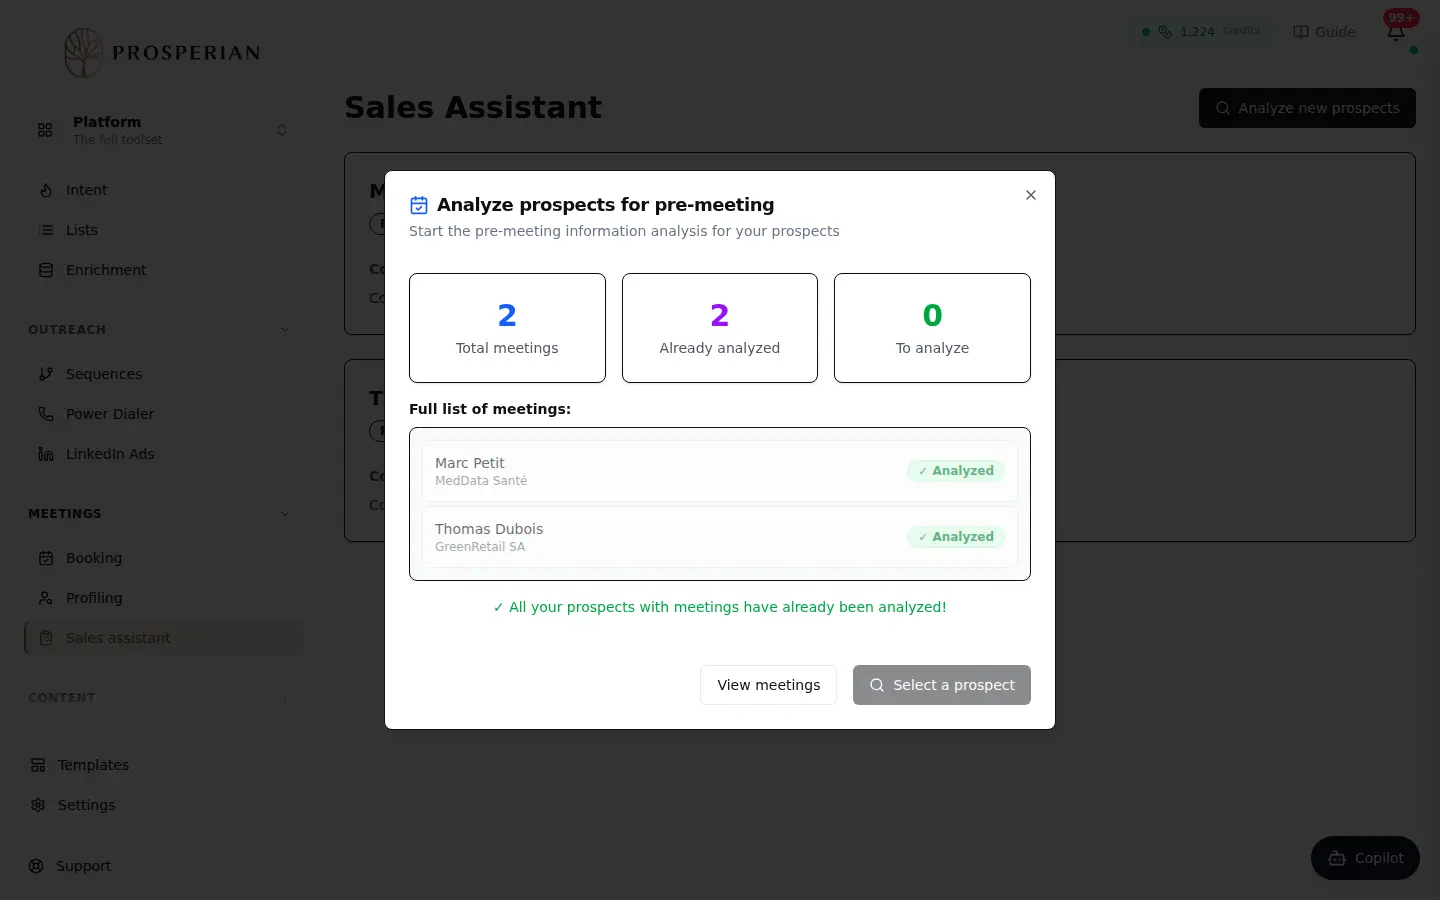Screen dimensions: 1440x900
Task: Open the Platform switcher dropdown
Action: tap(163, 130)
